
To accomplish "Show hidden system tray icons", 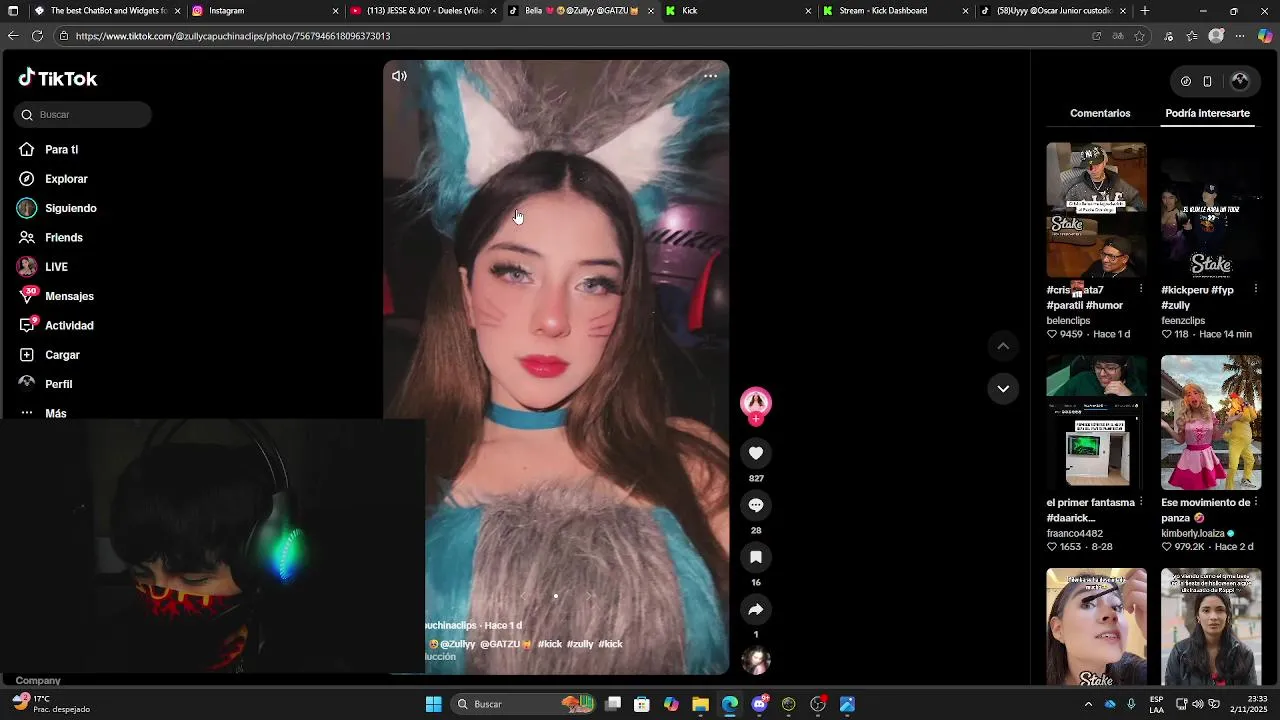I will click(x=1088, y=704).
